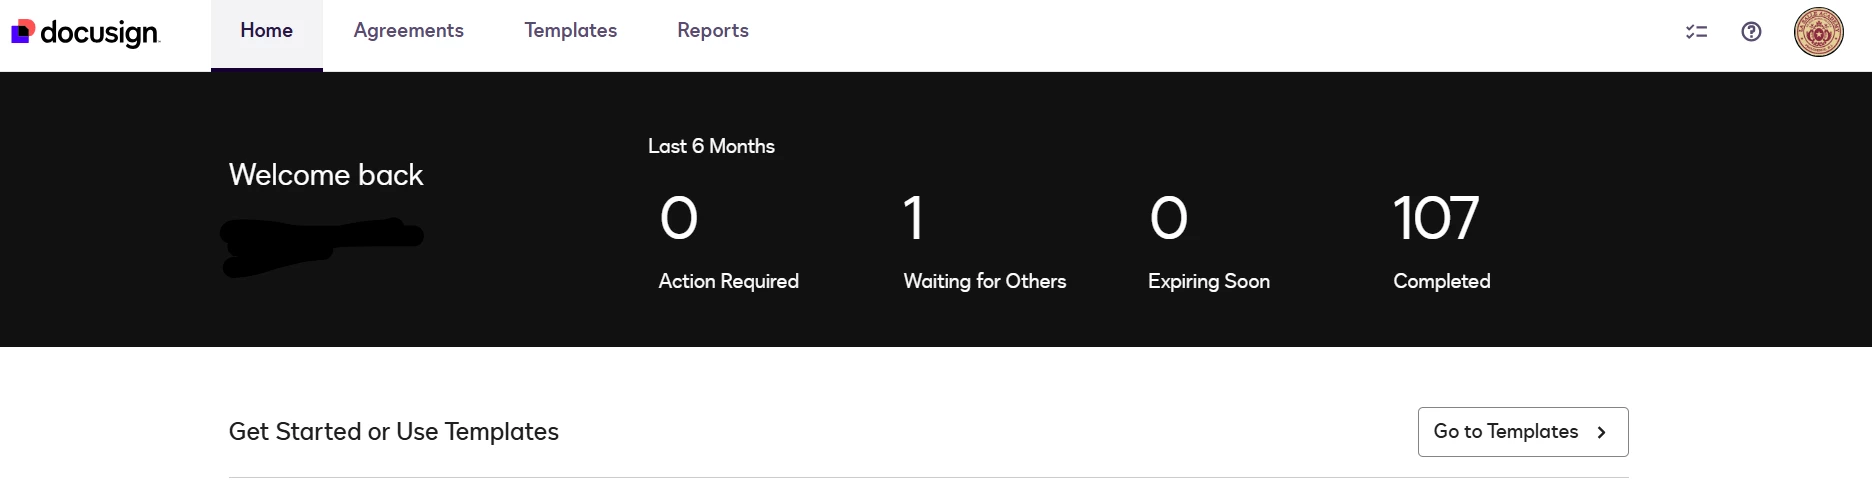
Task: Open the Completed agreements label
Action: [x=1442, y=282]
